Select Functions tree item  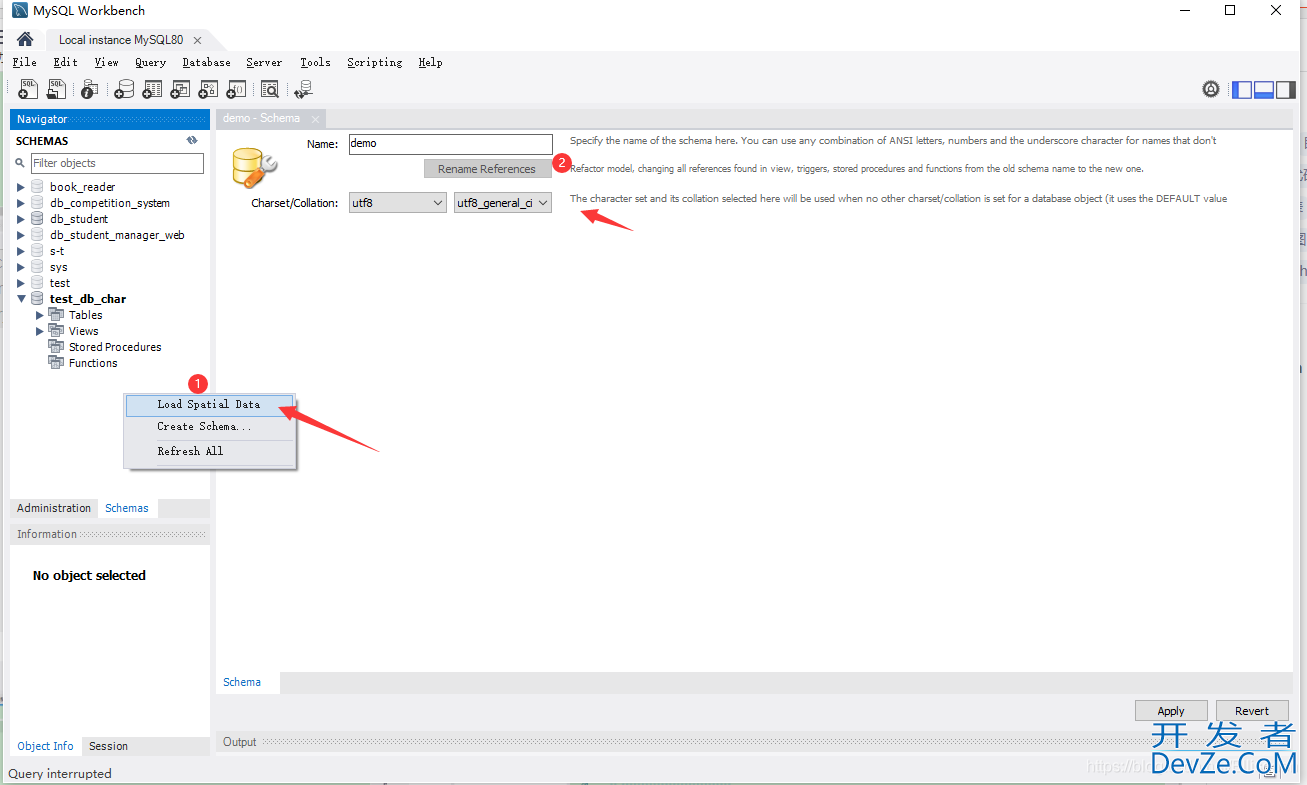(93, 363)
